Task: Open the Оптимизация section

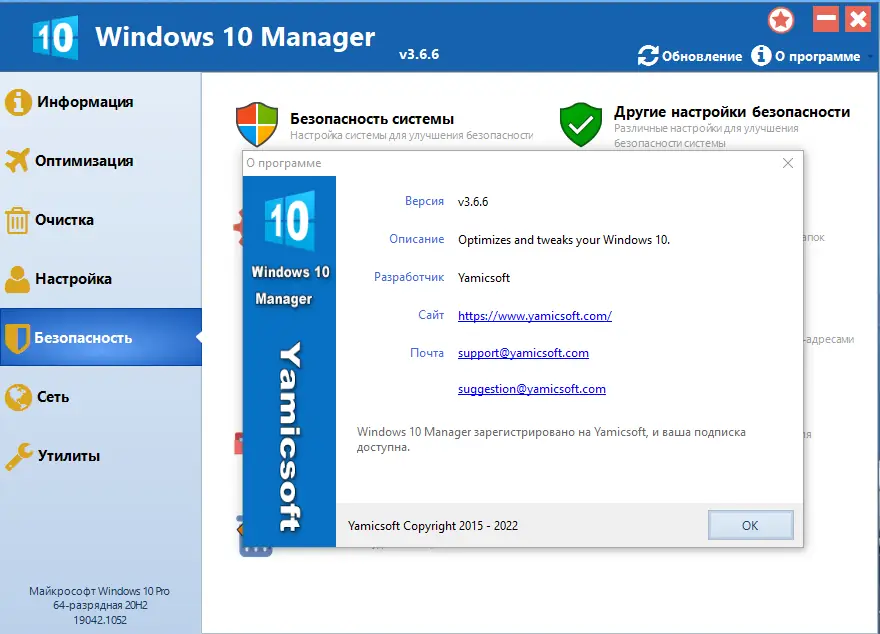Action: pyautogui.click(x=101, y=161)
